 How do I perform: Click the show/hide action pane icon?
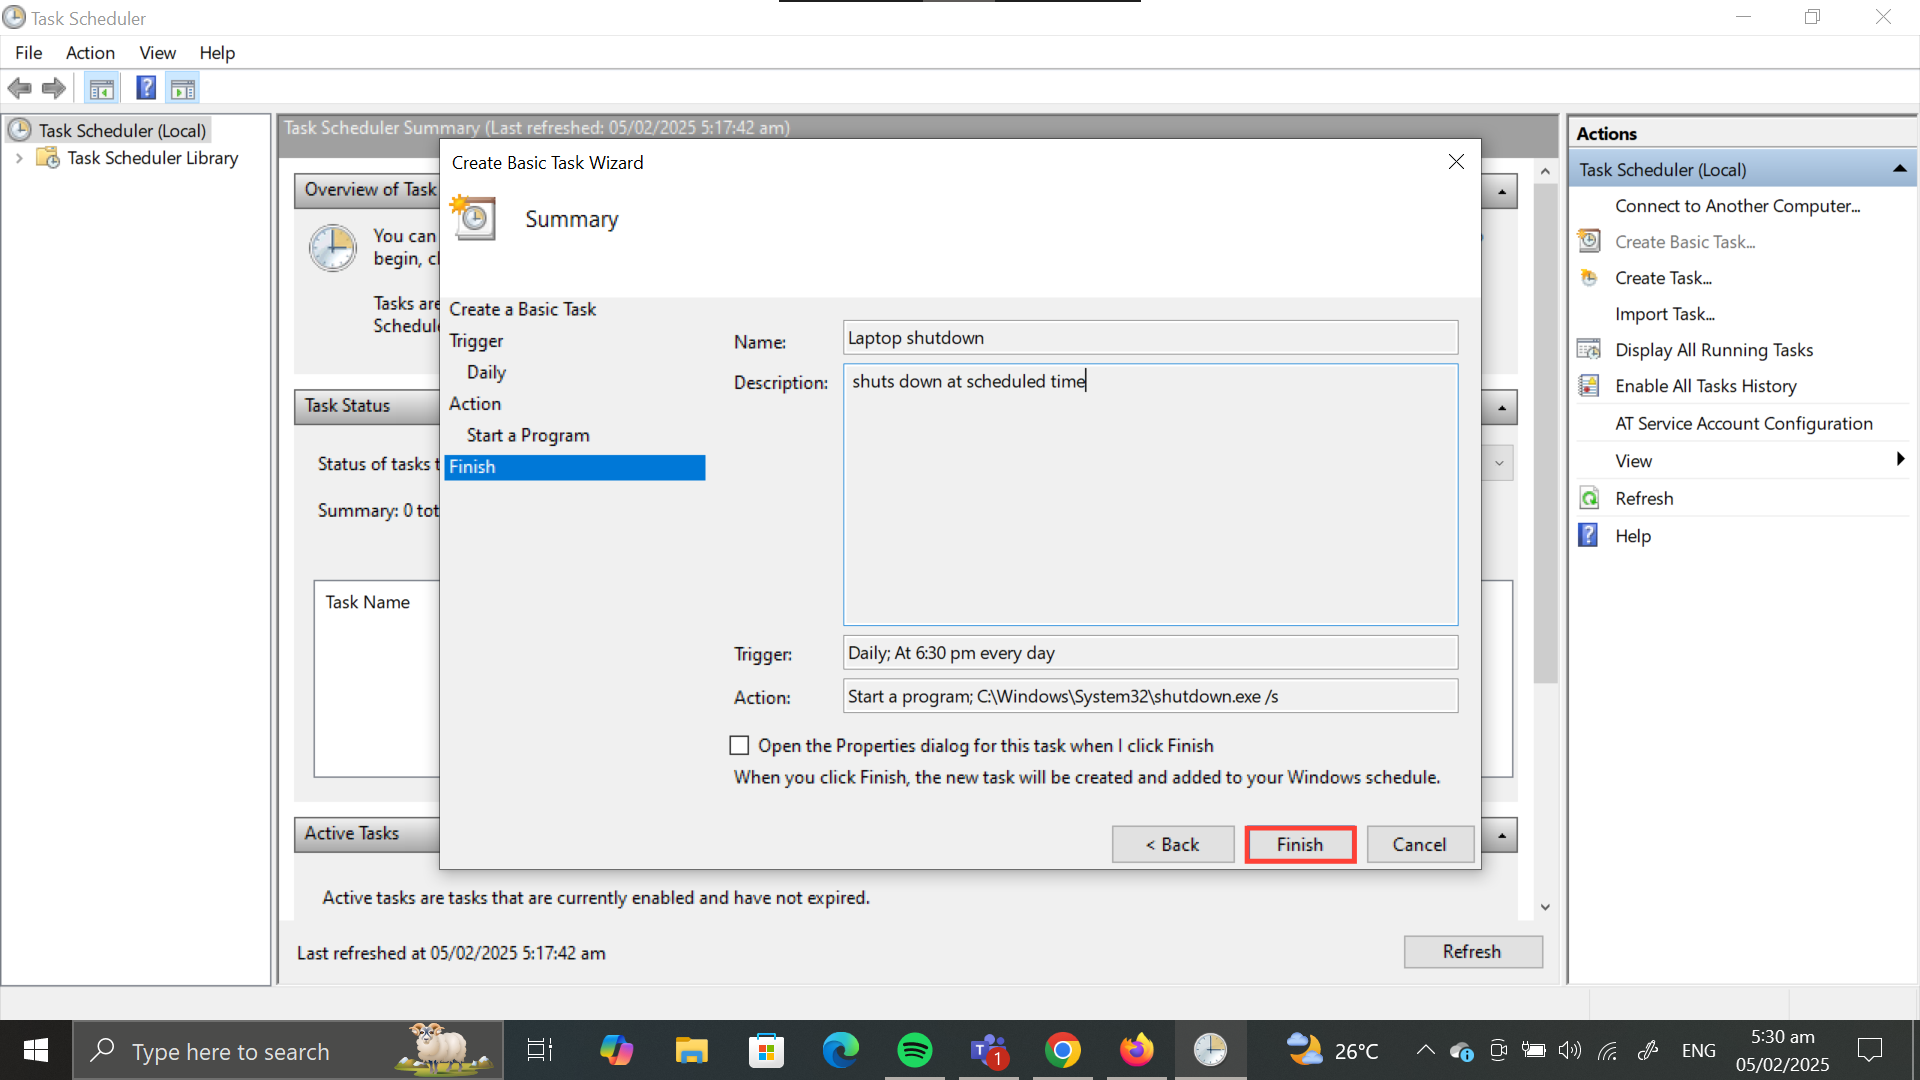(183, 89)
